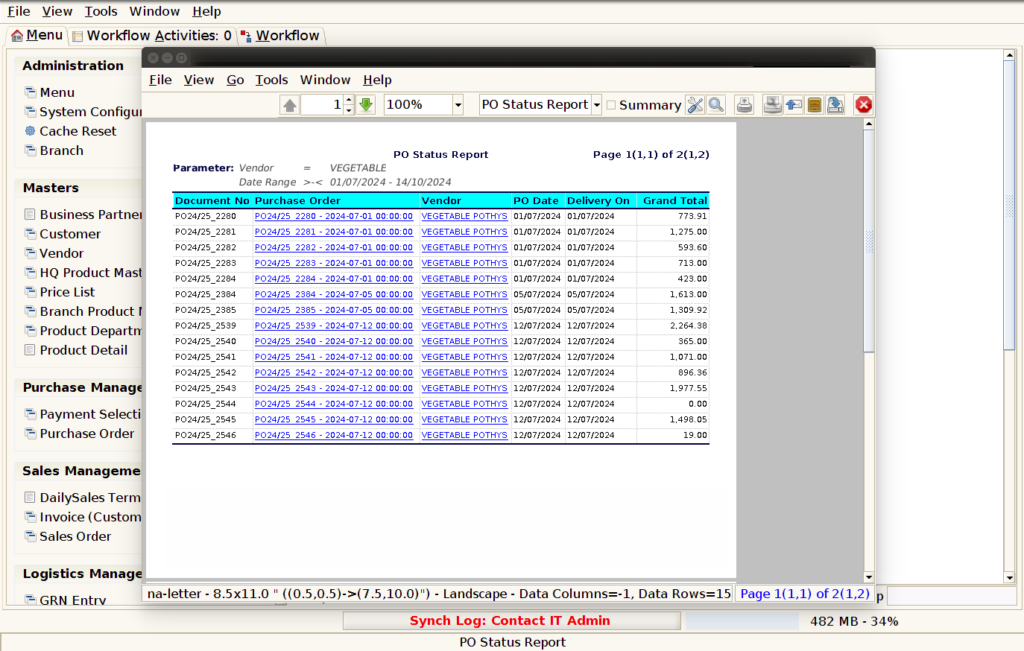Image resolution: width=1024 pixels, height=651 pixels.
Task: Click window icon beside System Configurator
Action: point(30,112)
